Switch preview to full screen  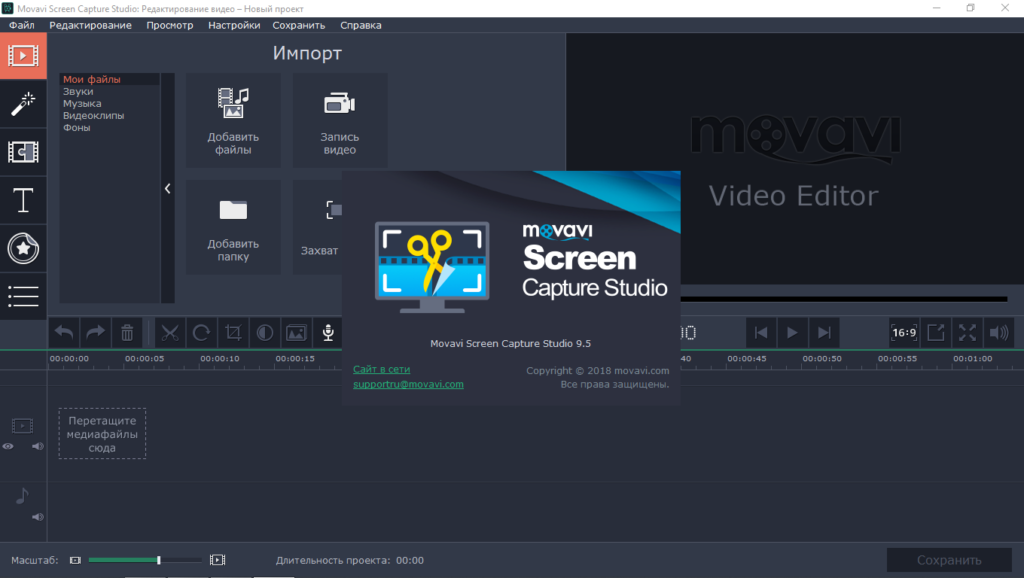pos(967,332)
